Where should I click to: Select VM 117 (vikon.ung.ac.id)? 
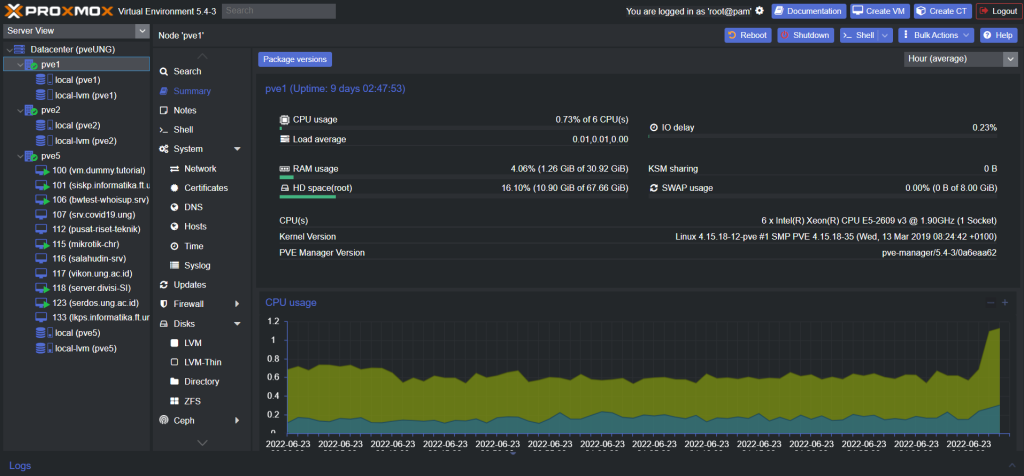(x=77, y=274)
